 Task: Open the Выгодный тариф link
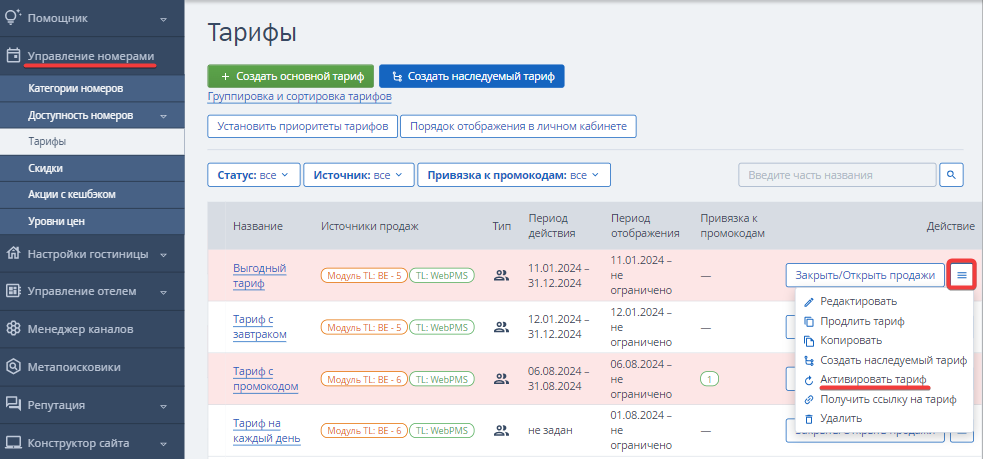(x=260, y=276)
